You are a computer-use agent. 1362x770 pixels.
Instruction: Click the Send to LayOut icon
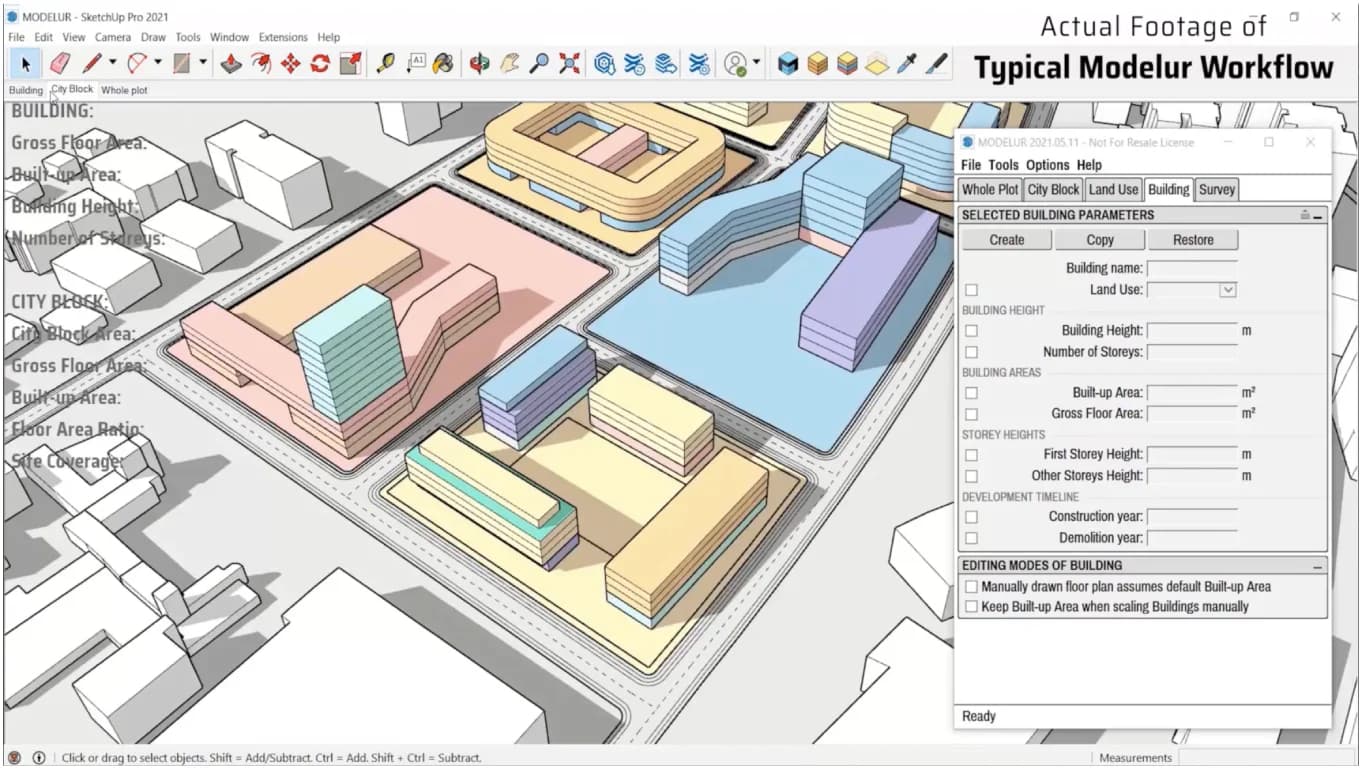tap(666, 64)
